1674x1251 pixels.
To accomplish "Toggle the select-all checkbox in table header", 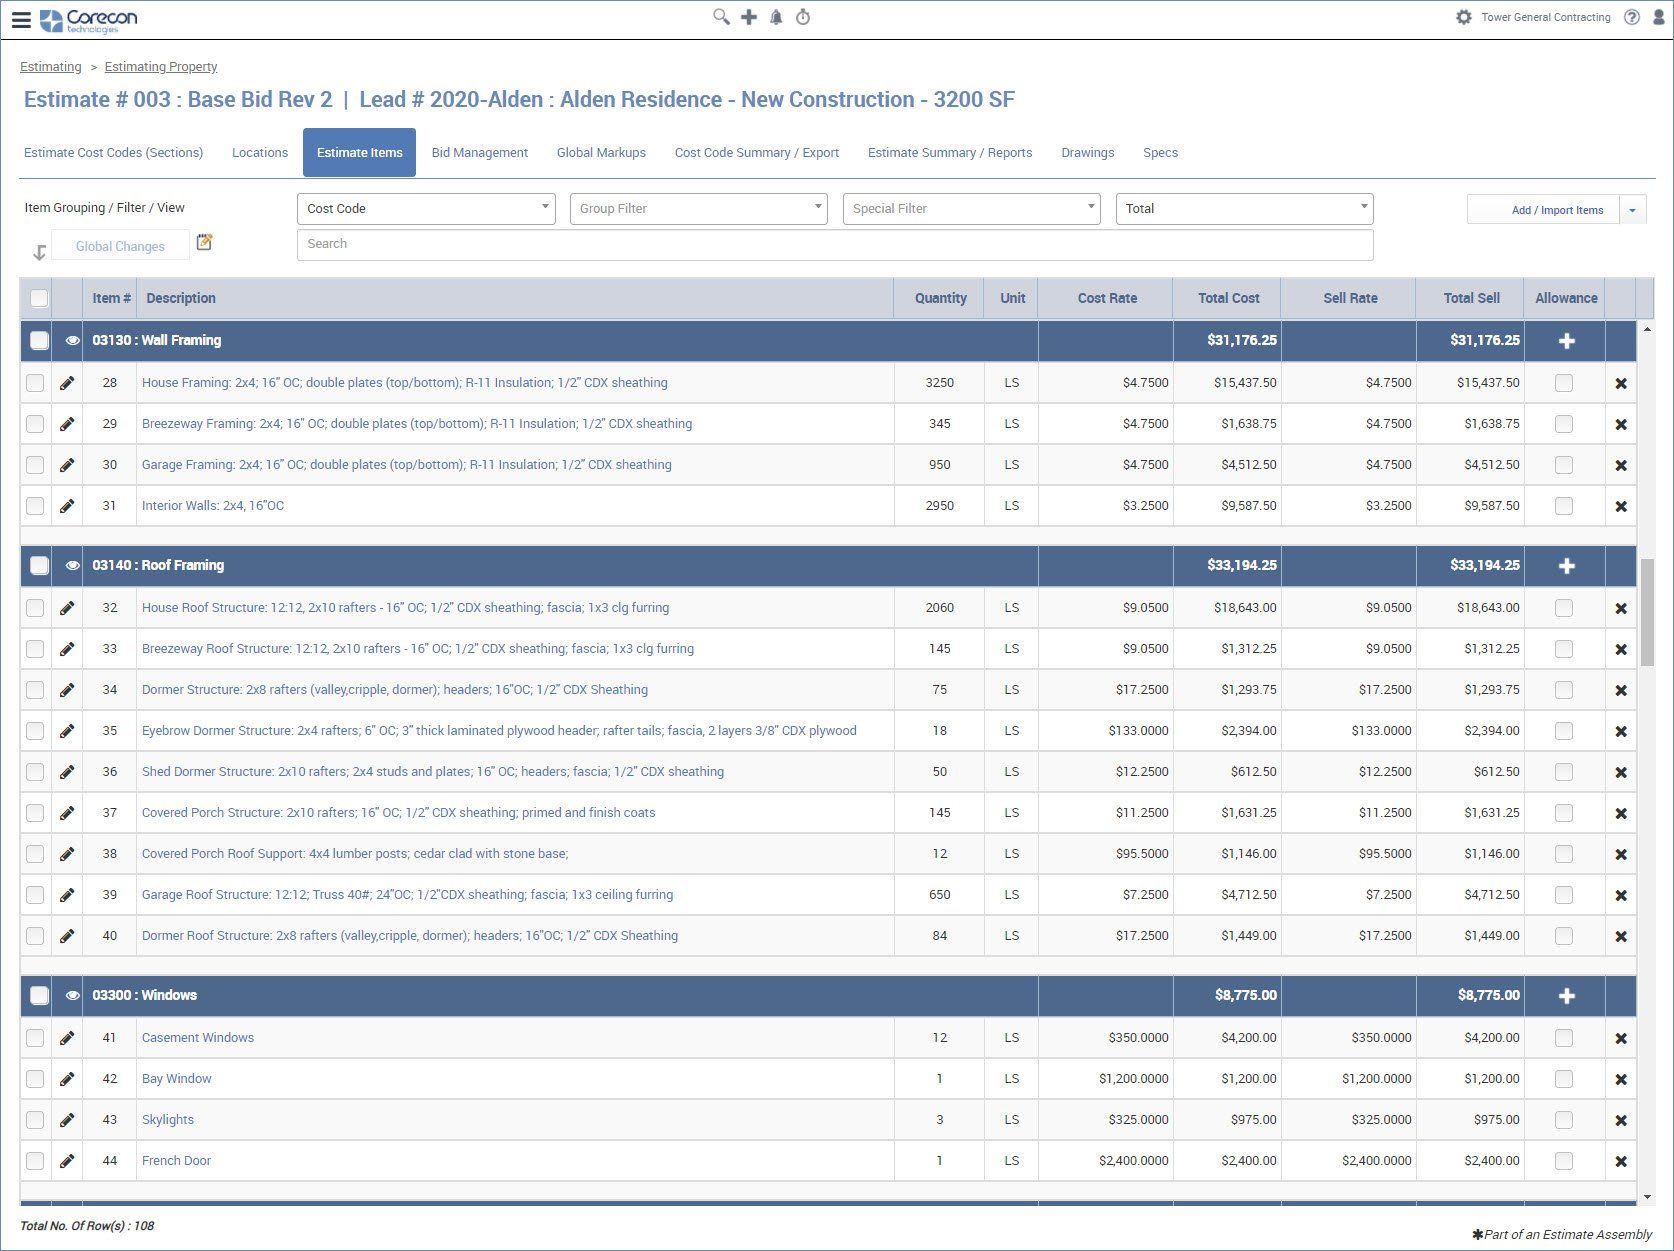I will (39, 298).
